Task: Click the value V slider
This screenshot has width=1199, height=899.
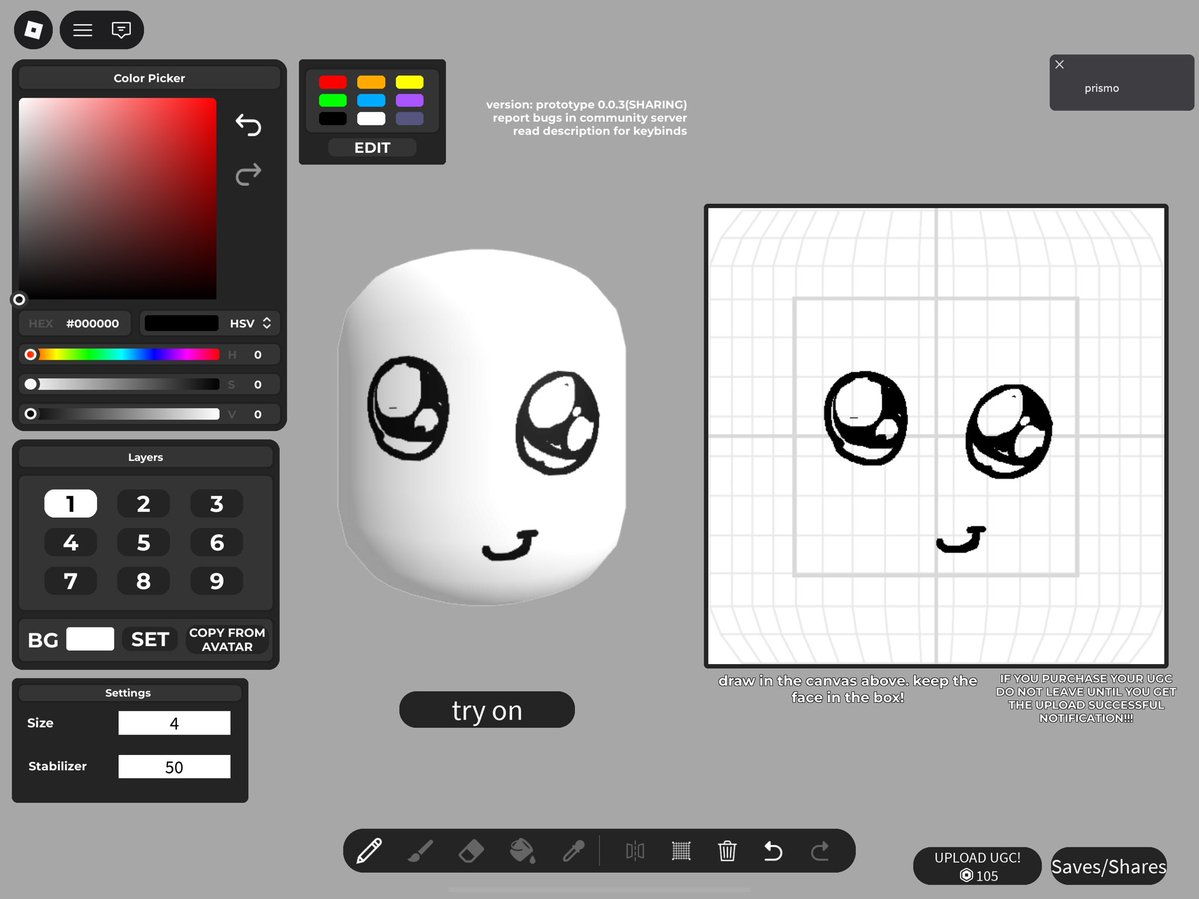Action: [125, 414]
